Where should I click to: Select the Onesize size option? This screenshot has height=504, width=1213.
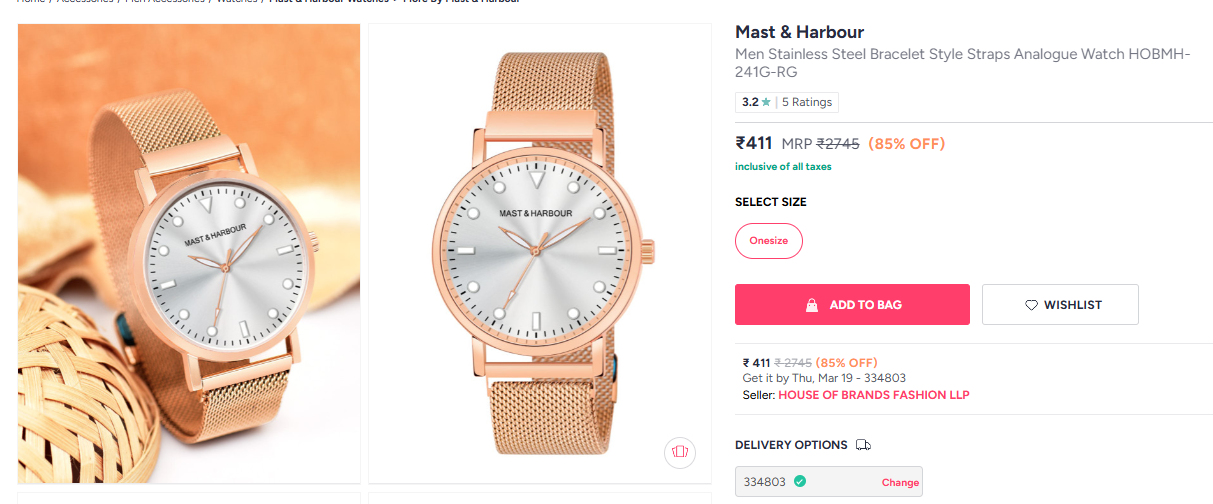click(769, 241)
